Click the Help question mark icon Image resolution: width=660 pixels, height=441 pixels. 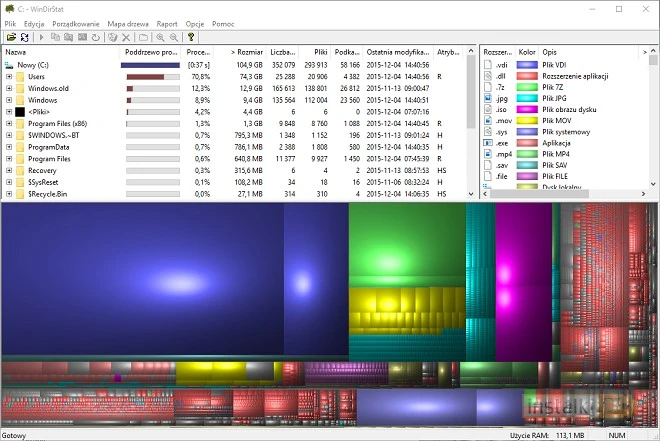pos(191,37)
